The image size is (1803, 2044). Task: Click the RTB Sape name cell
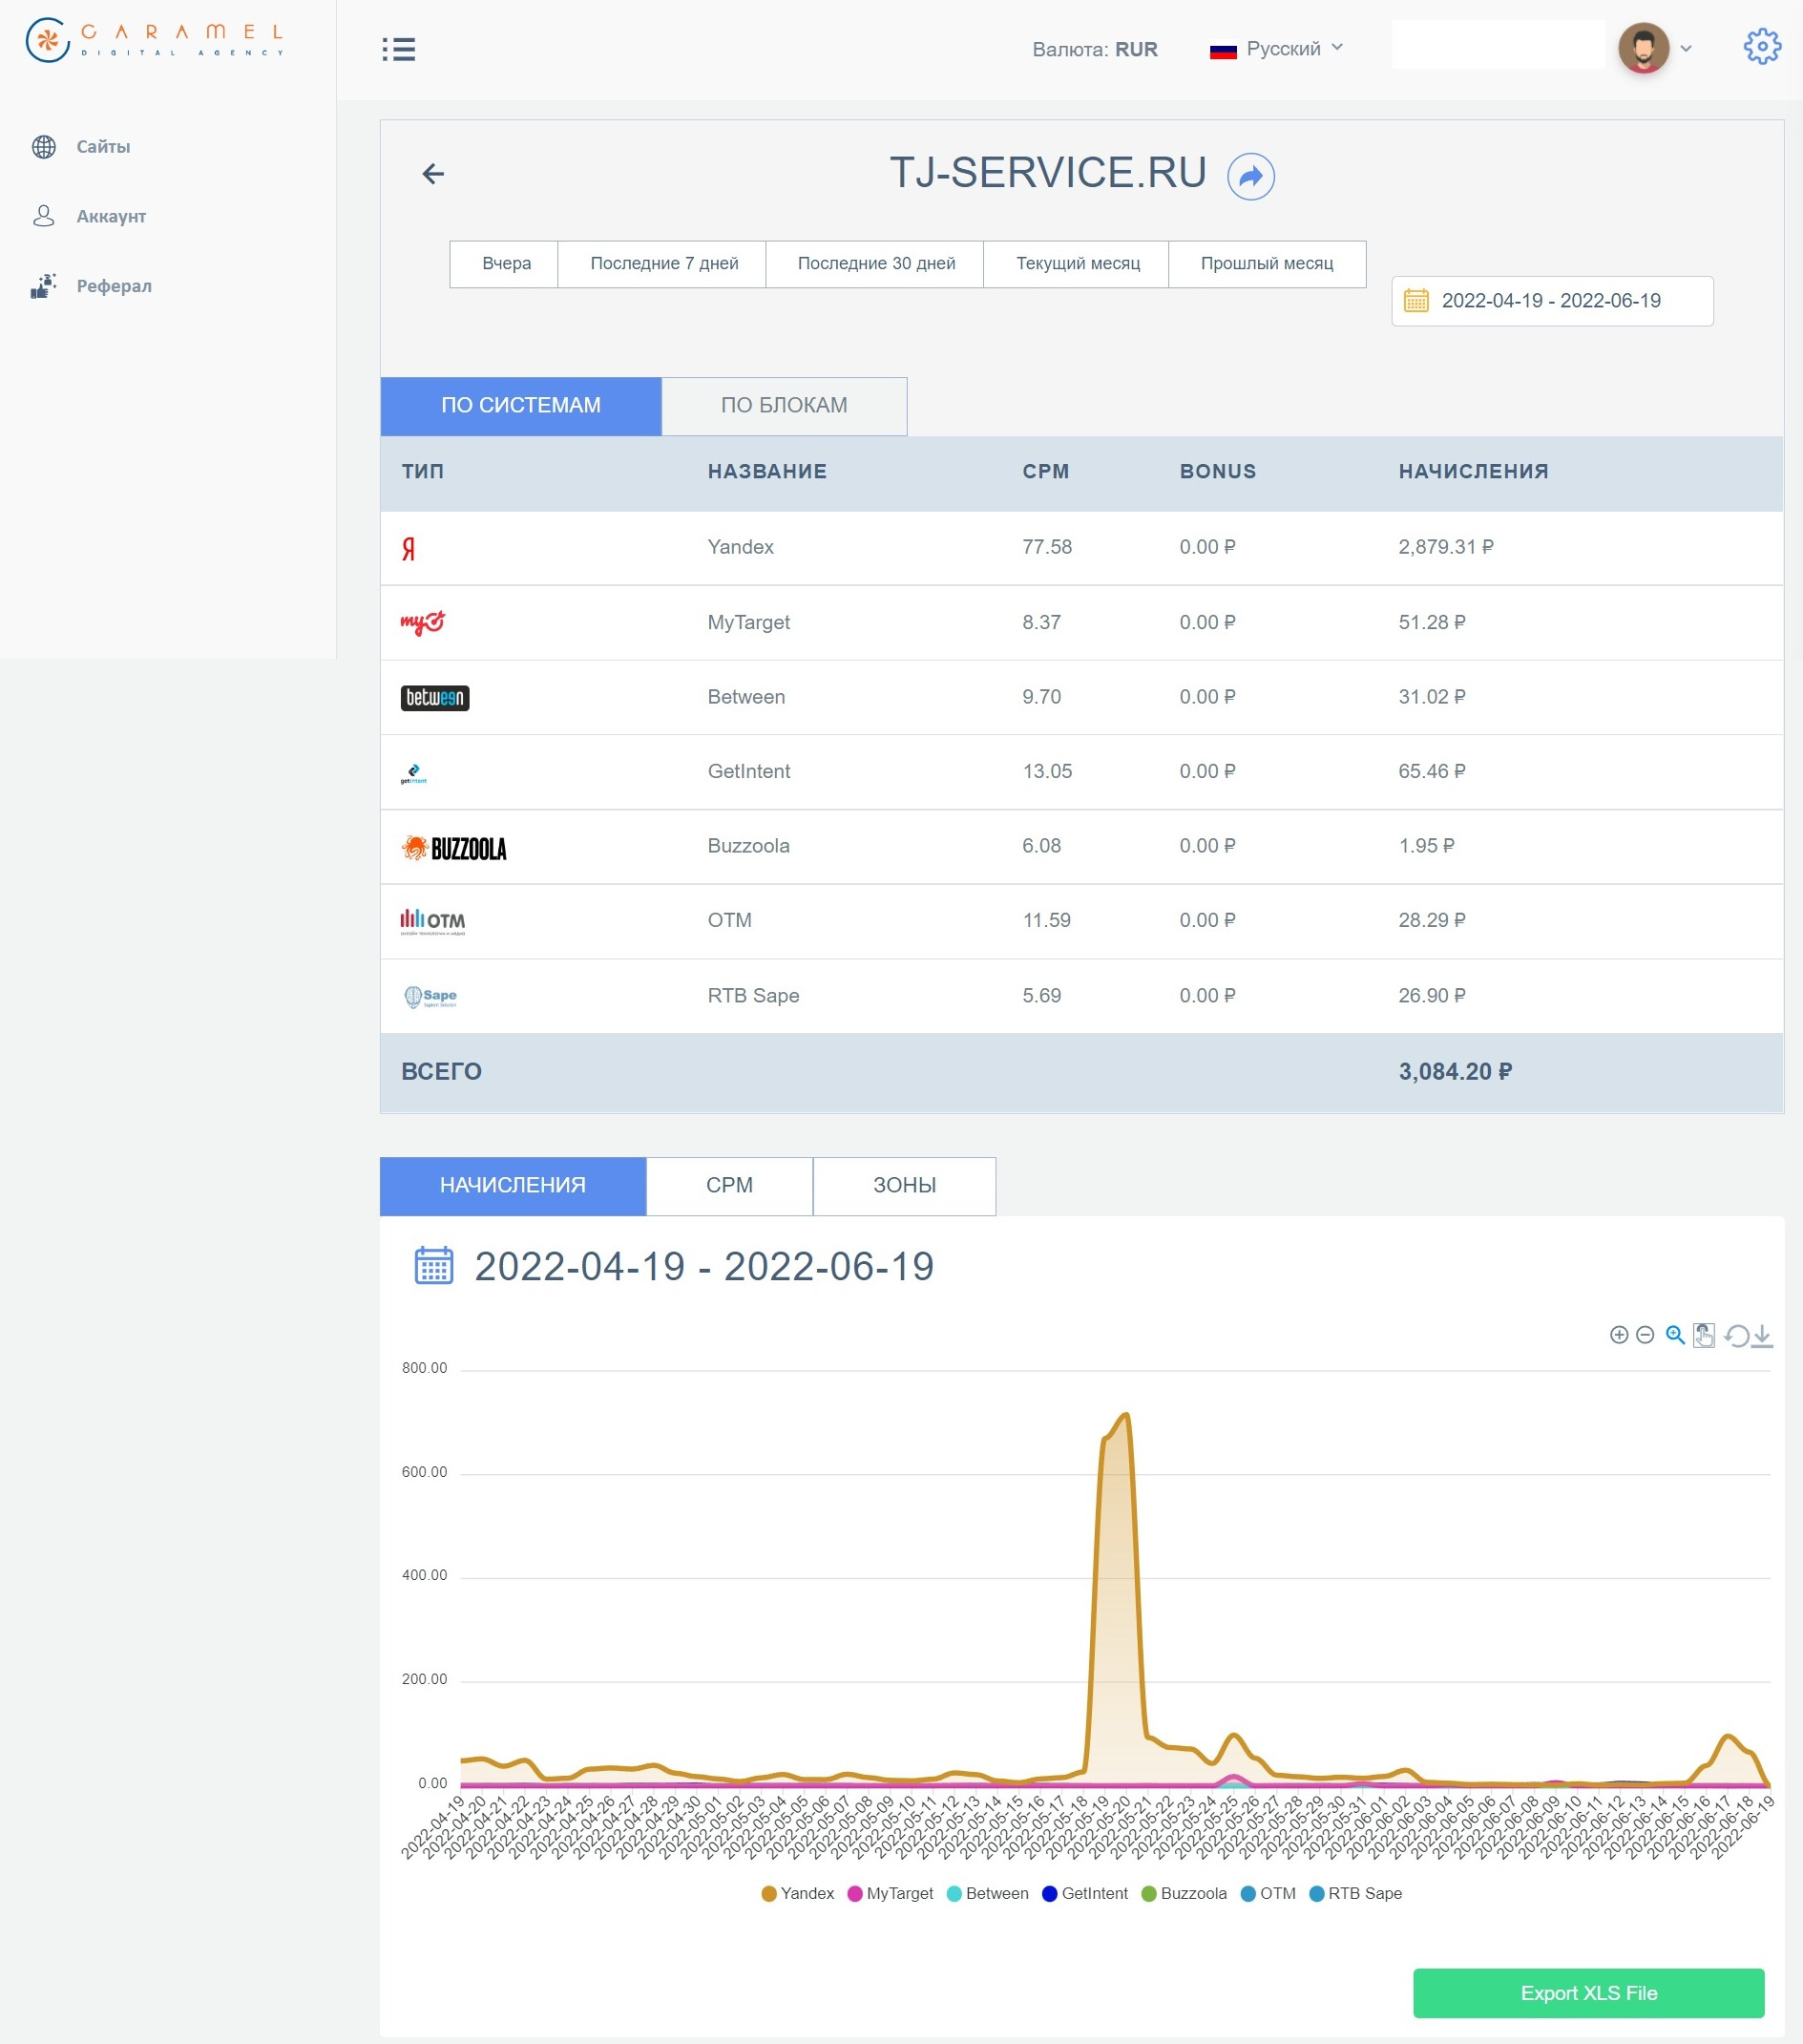[753, 996]
